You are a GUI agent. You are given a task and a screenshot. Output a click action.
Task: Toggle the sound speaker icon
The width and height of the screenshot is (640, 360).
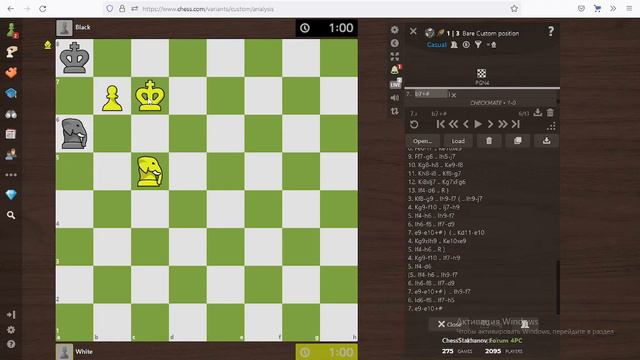pos(394,98)
